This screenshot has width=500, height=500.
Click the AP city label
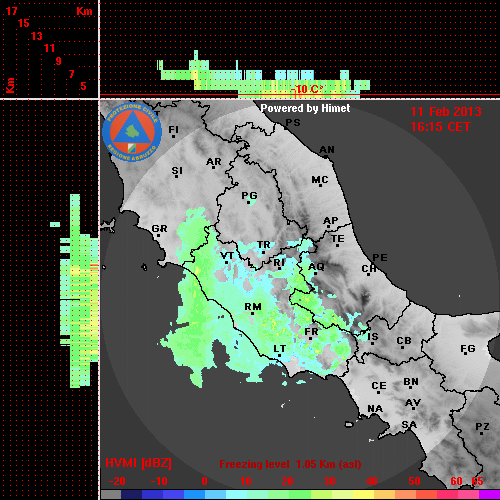331,220
